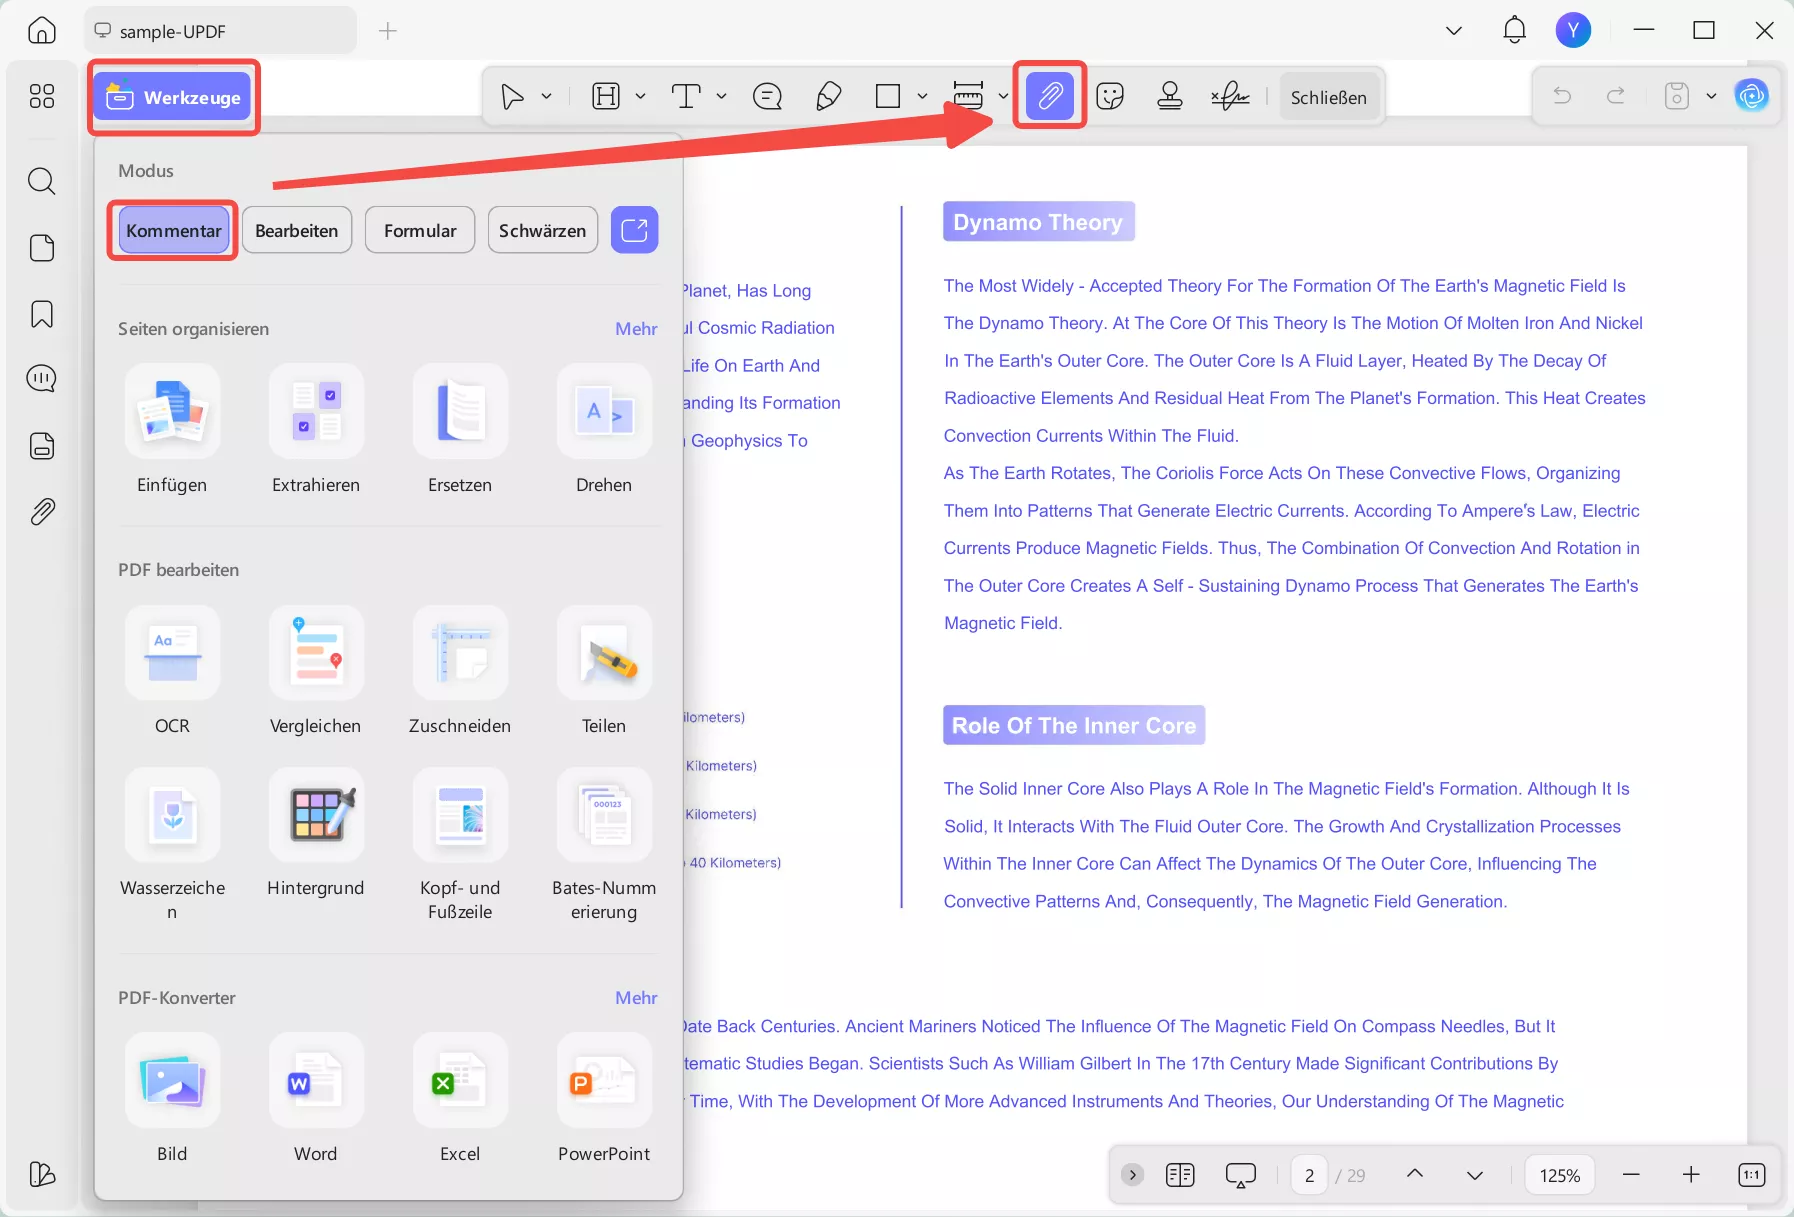Convert PDF to Excel
This screenshot has width=1794, height=1217.
460,1099
